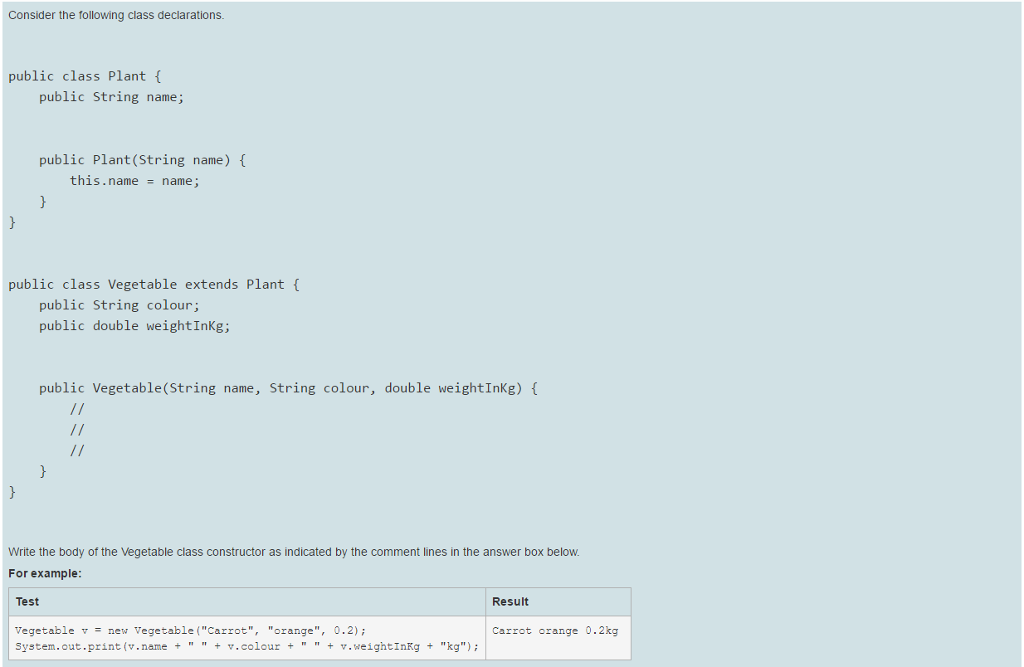
Task: Click the second '//' comment placeholder
Action: (76, 429)
